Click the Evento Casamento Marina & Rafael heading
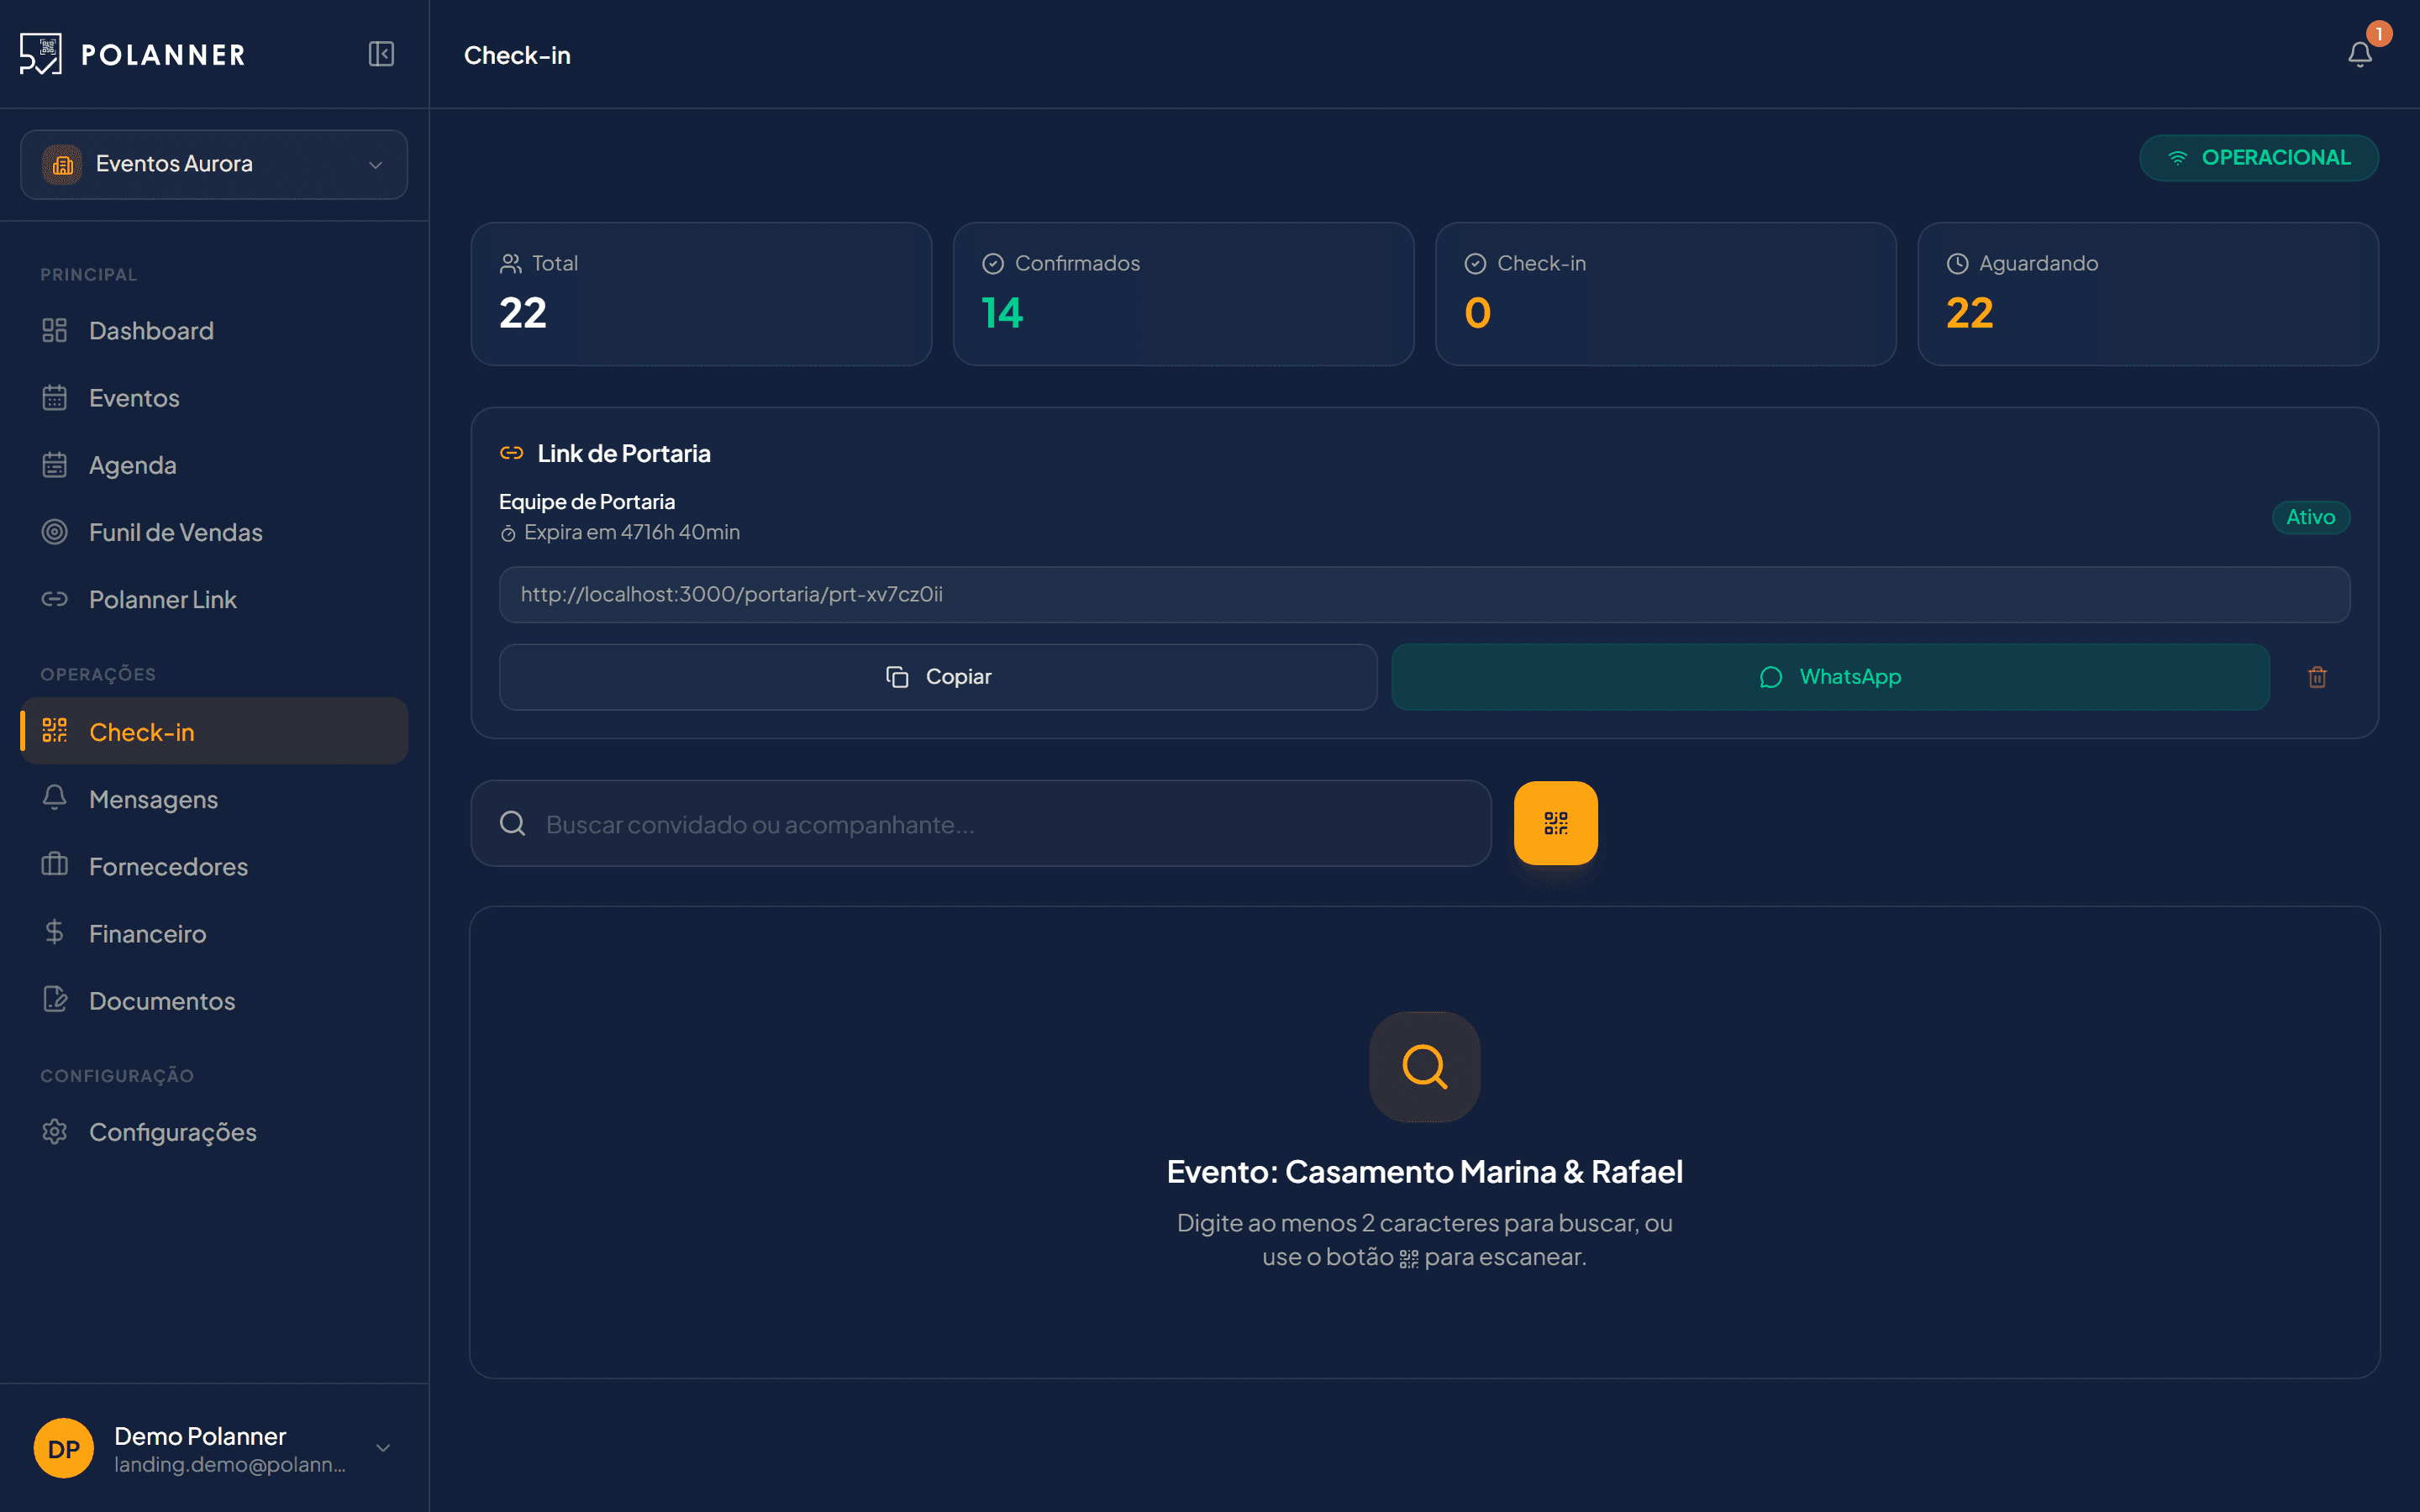 [x=1424, y=1171]
